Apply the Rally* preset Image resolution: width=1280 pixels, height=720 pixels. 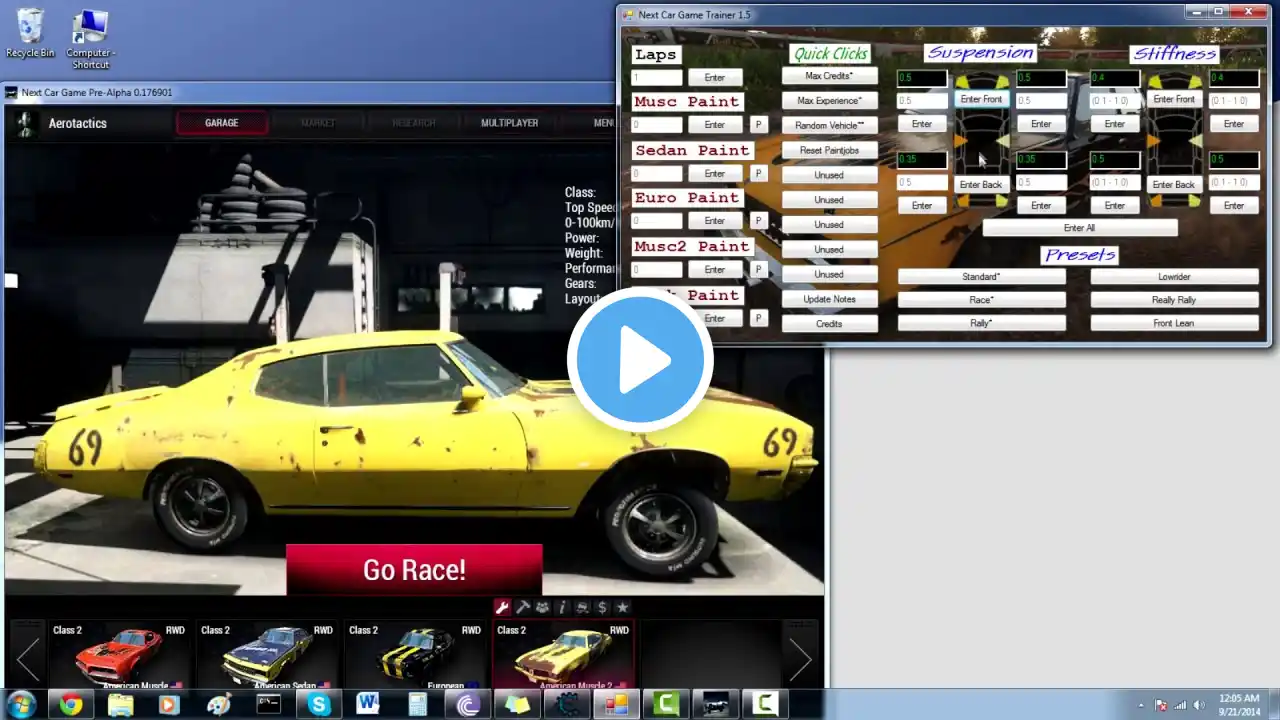click(981, 324)
